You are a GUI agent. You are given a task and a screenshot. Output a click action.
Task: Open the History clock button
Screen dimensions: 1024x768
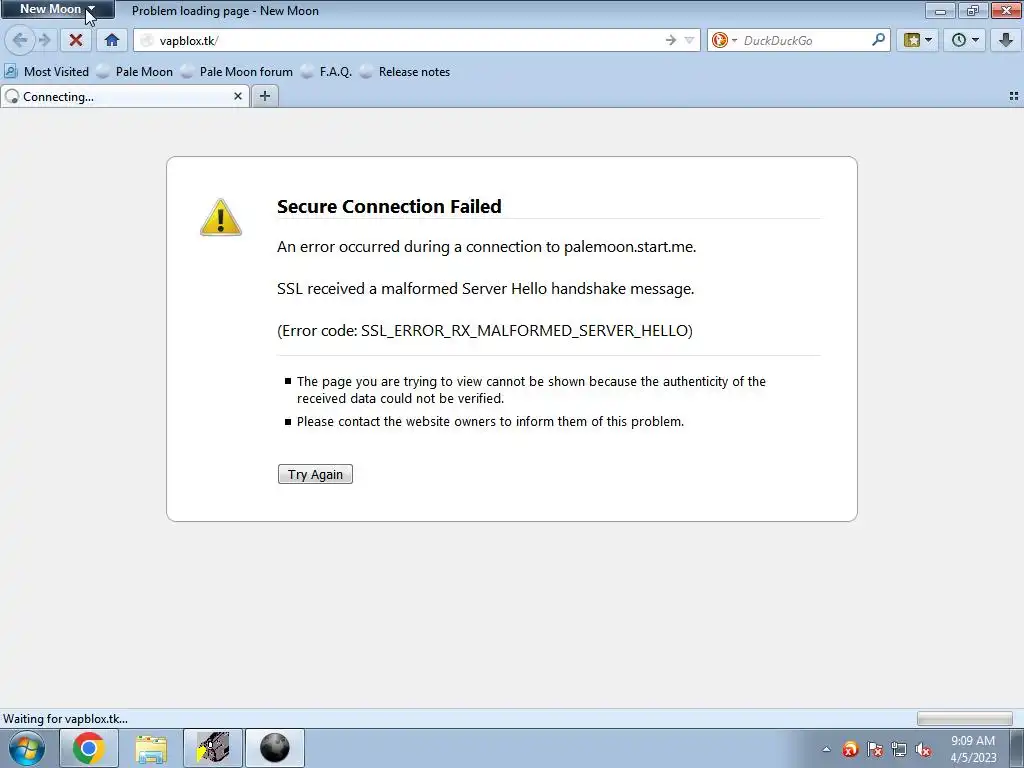(x=958, y=40)
